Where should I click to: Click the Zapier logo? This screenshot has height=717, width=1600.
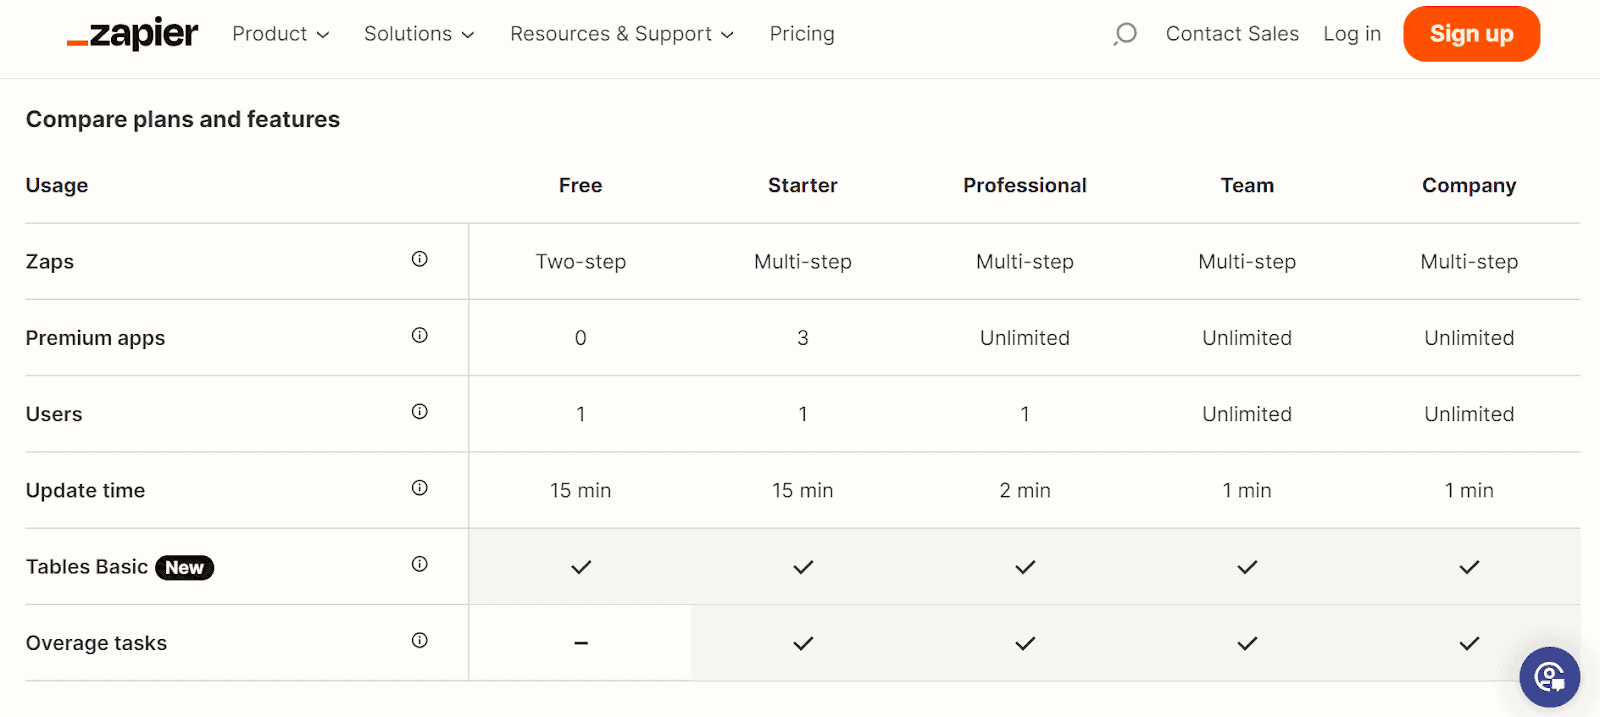132,34
